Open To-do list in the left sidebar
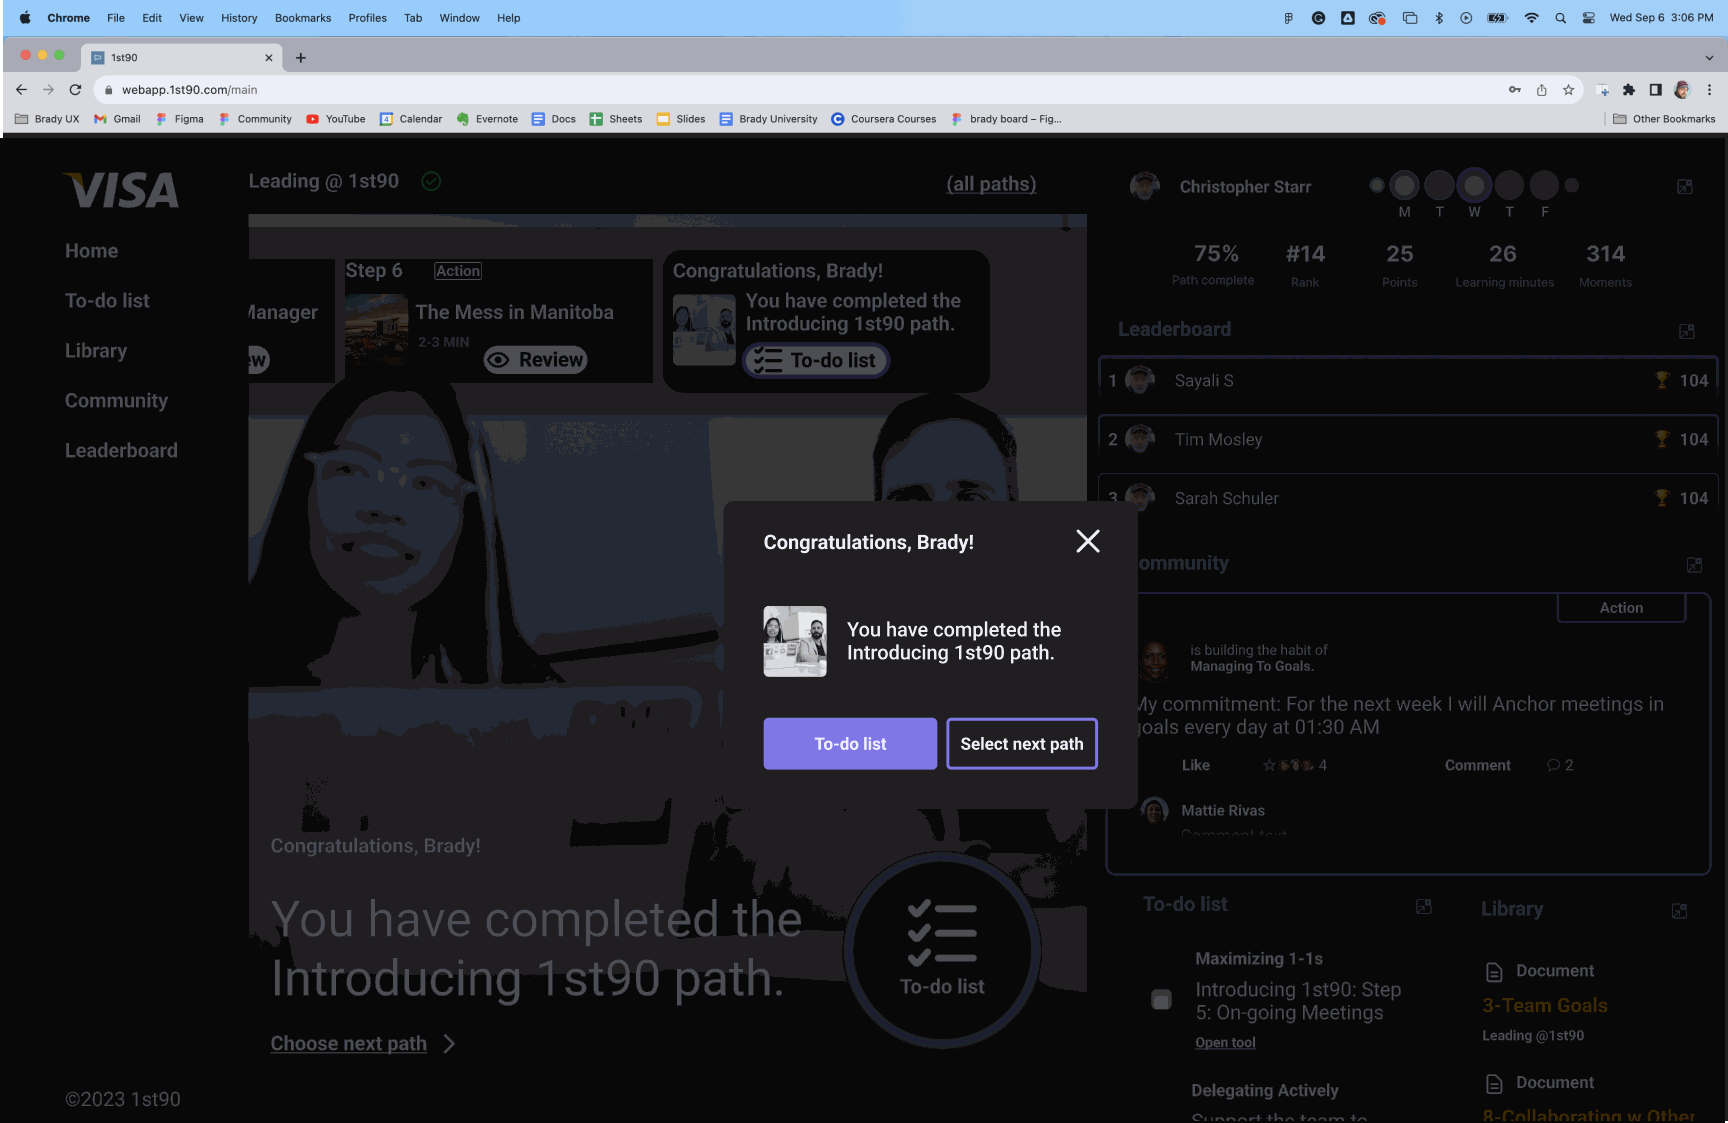 [x=107, y=301]
